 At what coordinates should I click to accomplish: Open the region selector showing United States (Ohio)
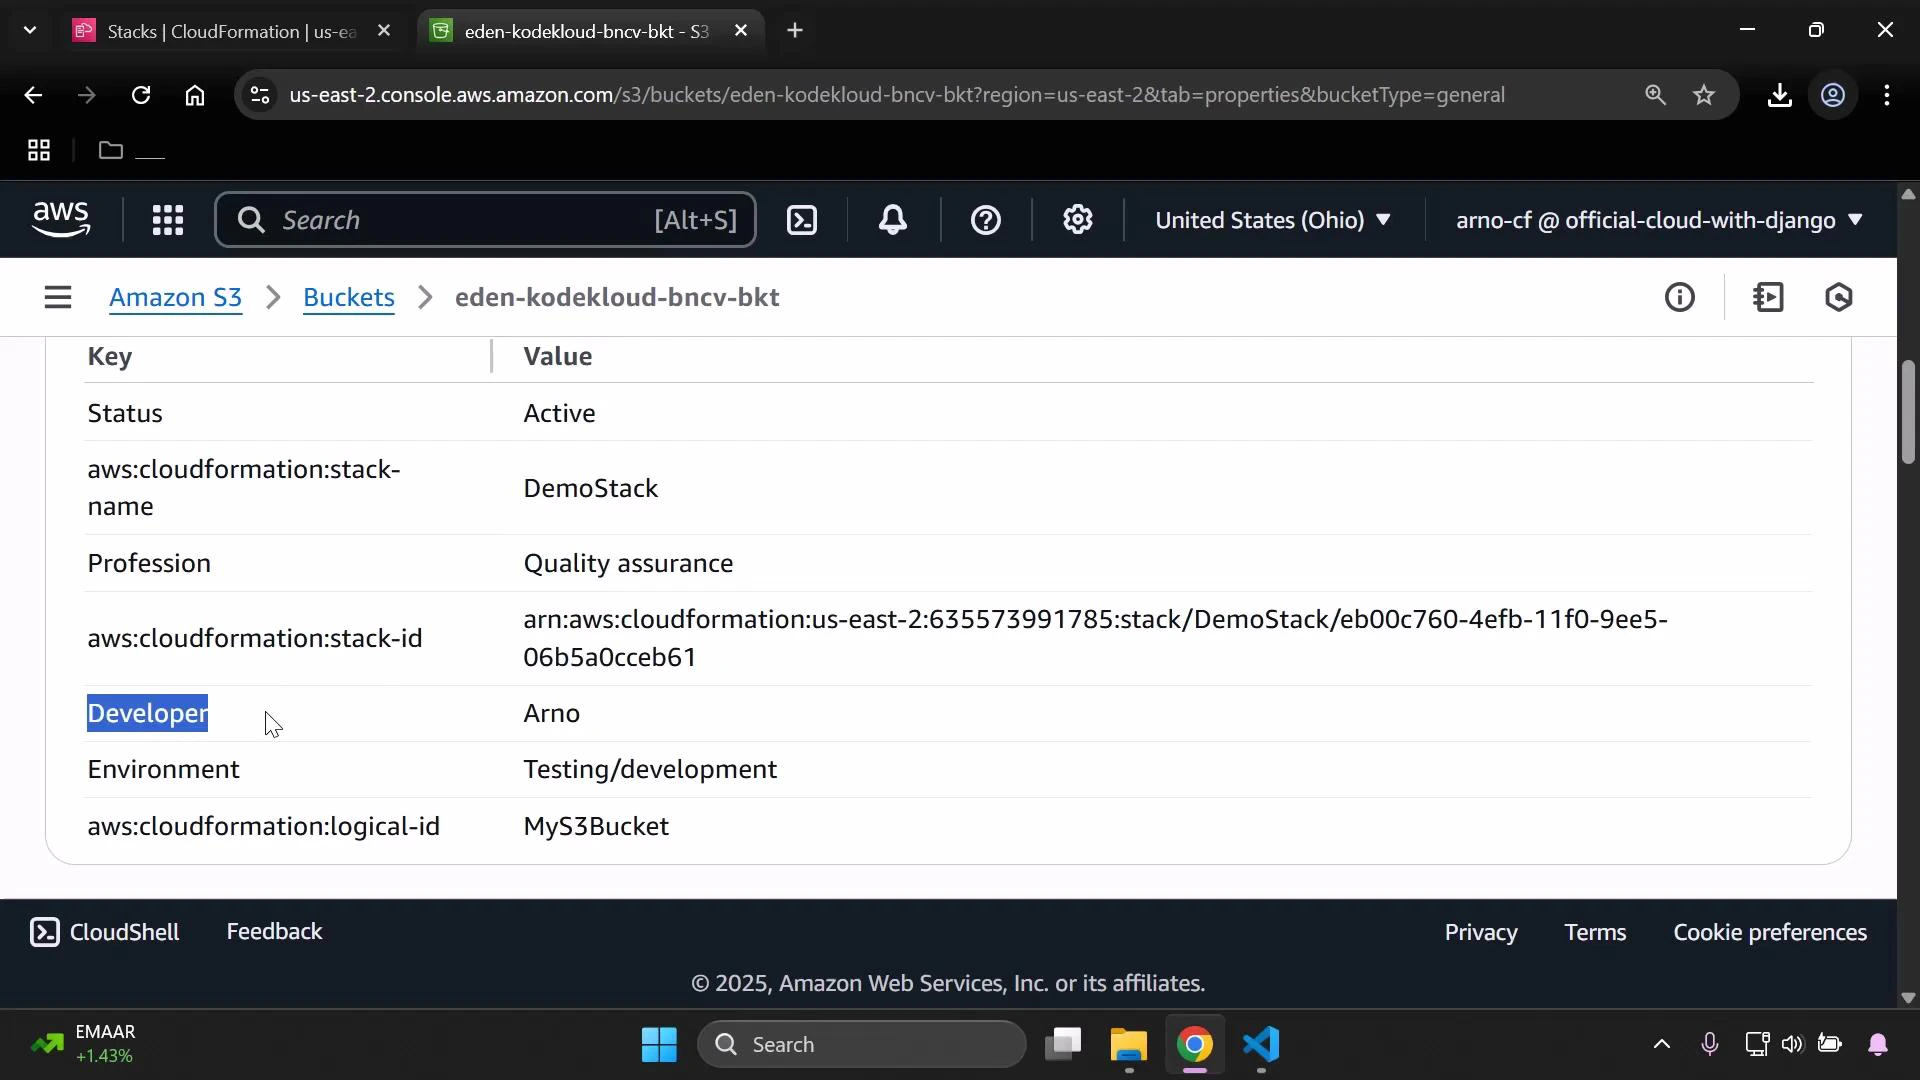click(x=1273, y=220)
